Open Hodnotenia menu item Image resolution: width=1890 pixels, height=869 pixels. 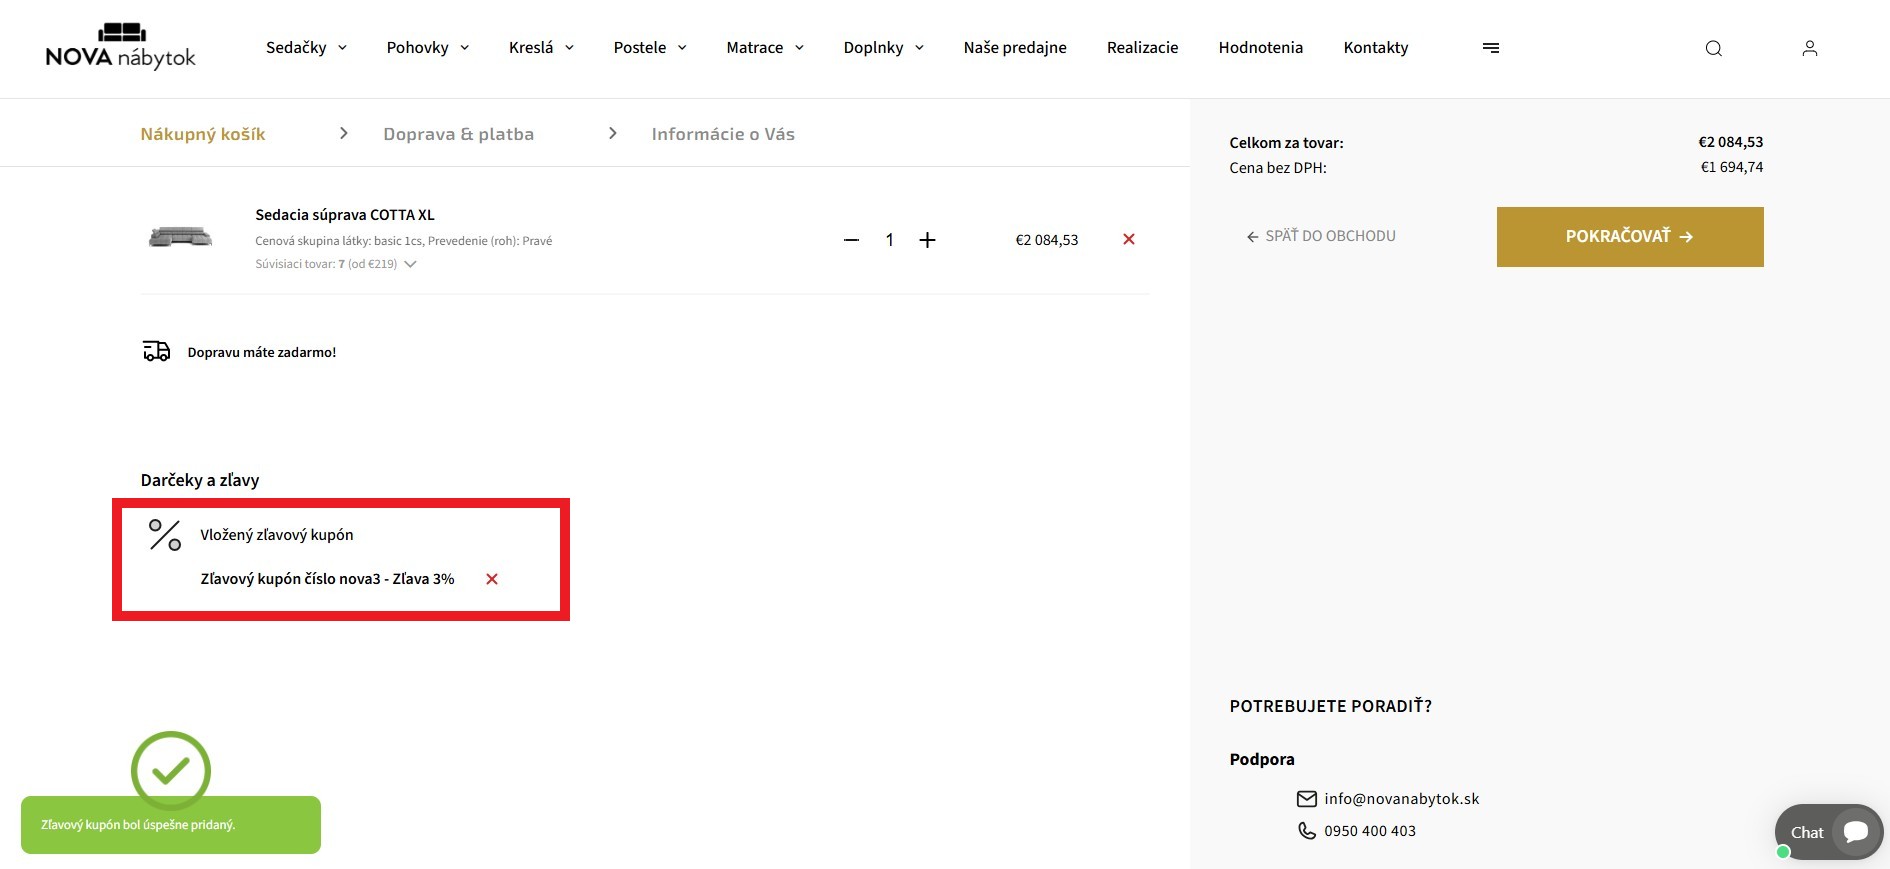click(1260, 48)
